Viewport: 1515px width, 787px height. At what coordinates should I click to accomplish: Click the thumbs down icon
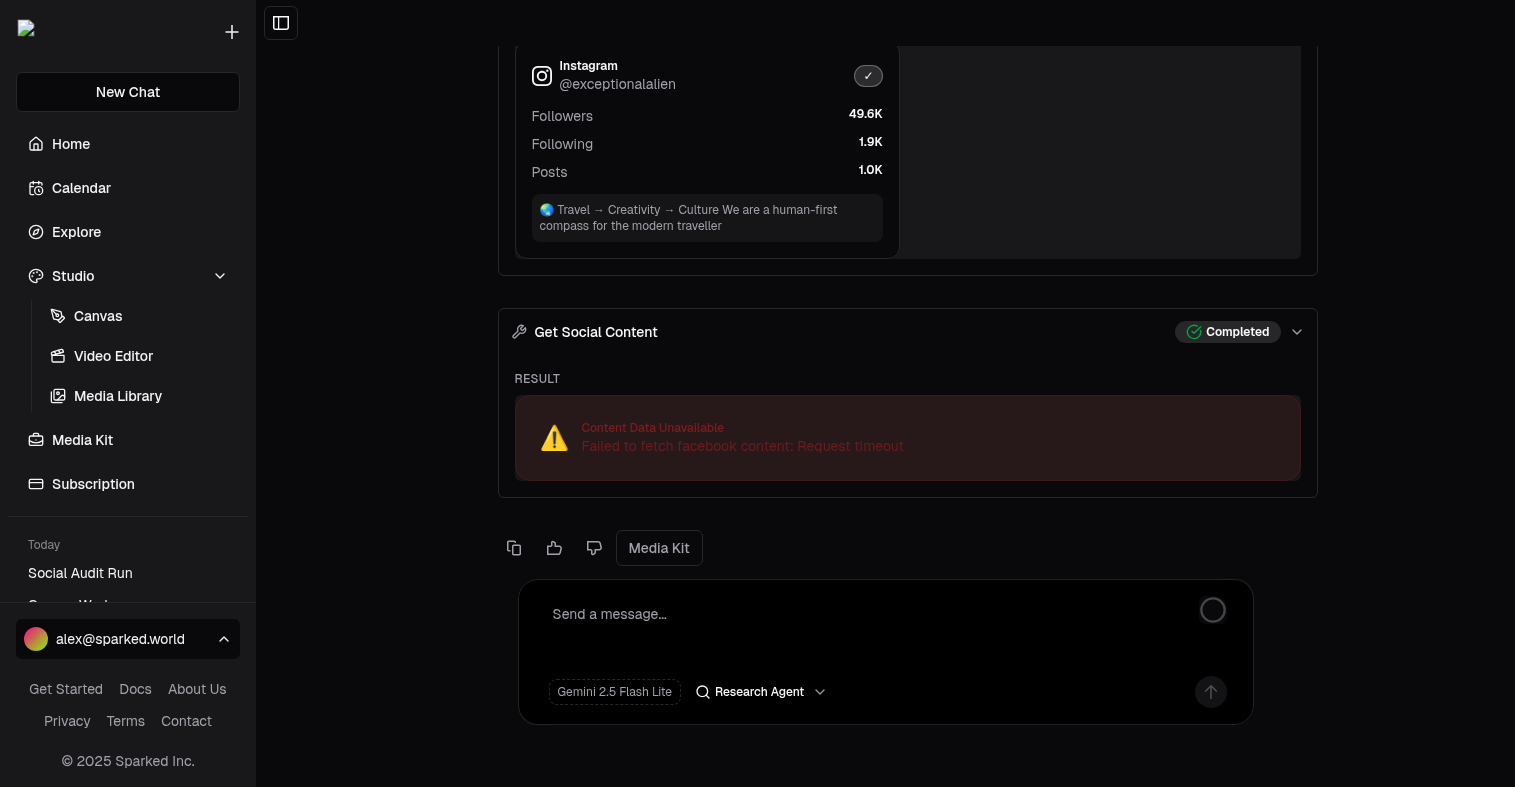click(594, 548)
